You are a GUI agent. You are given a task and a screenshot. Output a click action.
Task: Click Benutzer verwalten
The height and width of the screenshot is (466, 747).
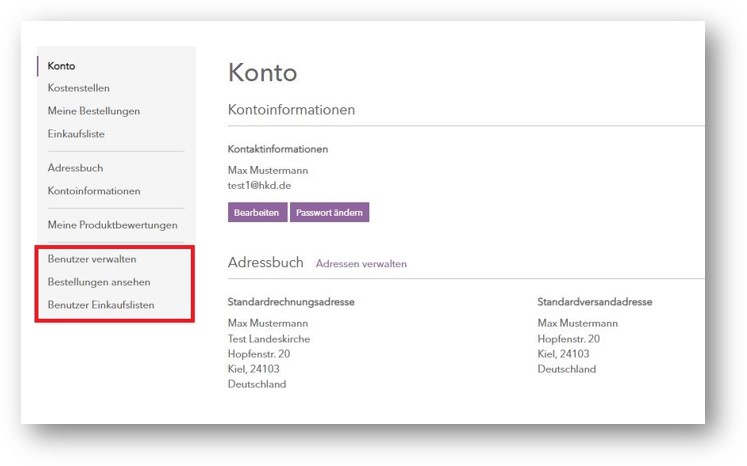[x=92, y=259]
